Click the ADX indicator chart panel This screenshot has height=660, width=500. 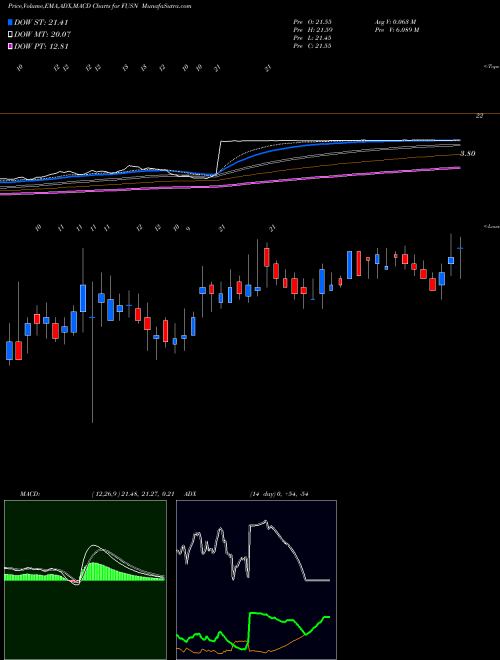tap(256, 580)
